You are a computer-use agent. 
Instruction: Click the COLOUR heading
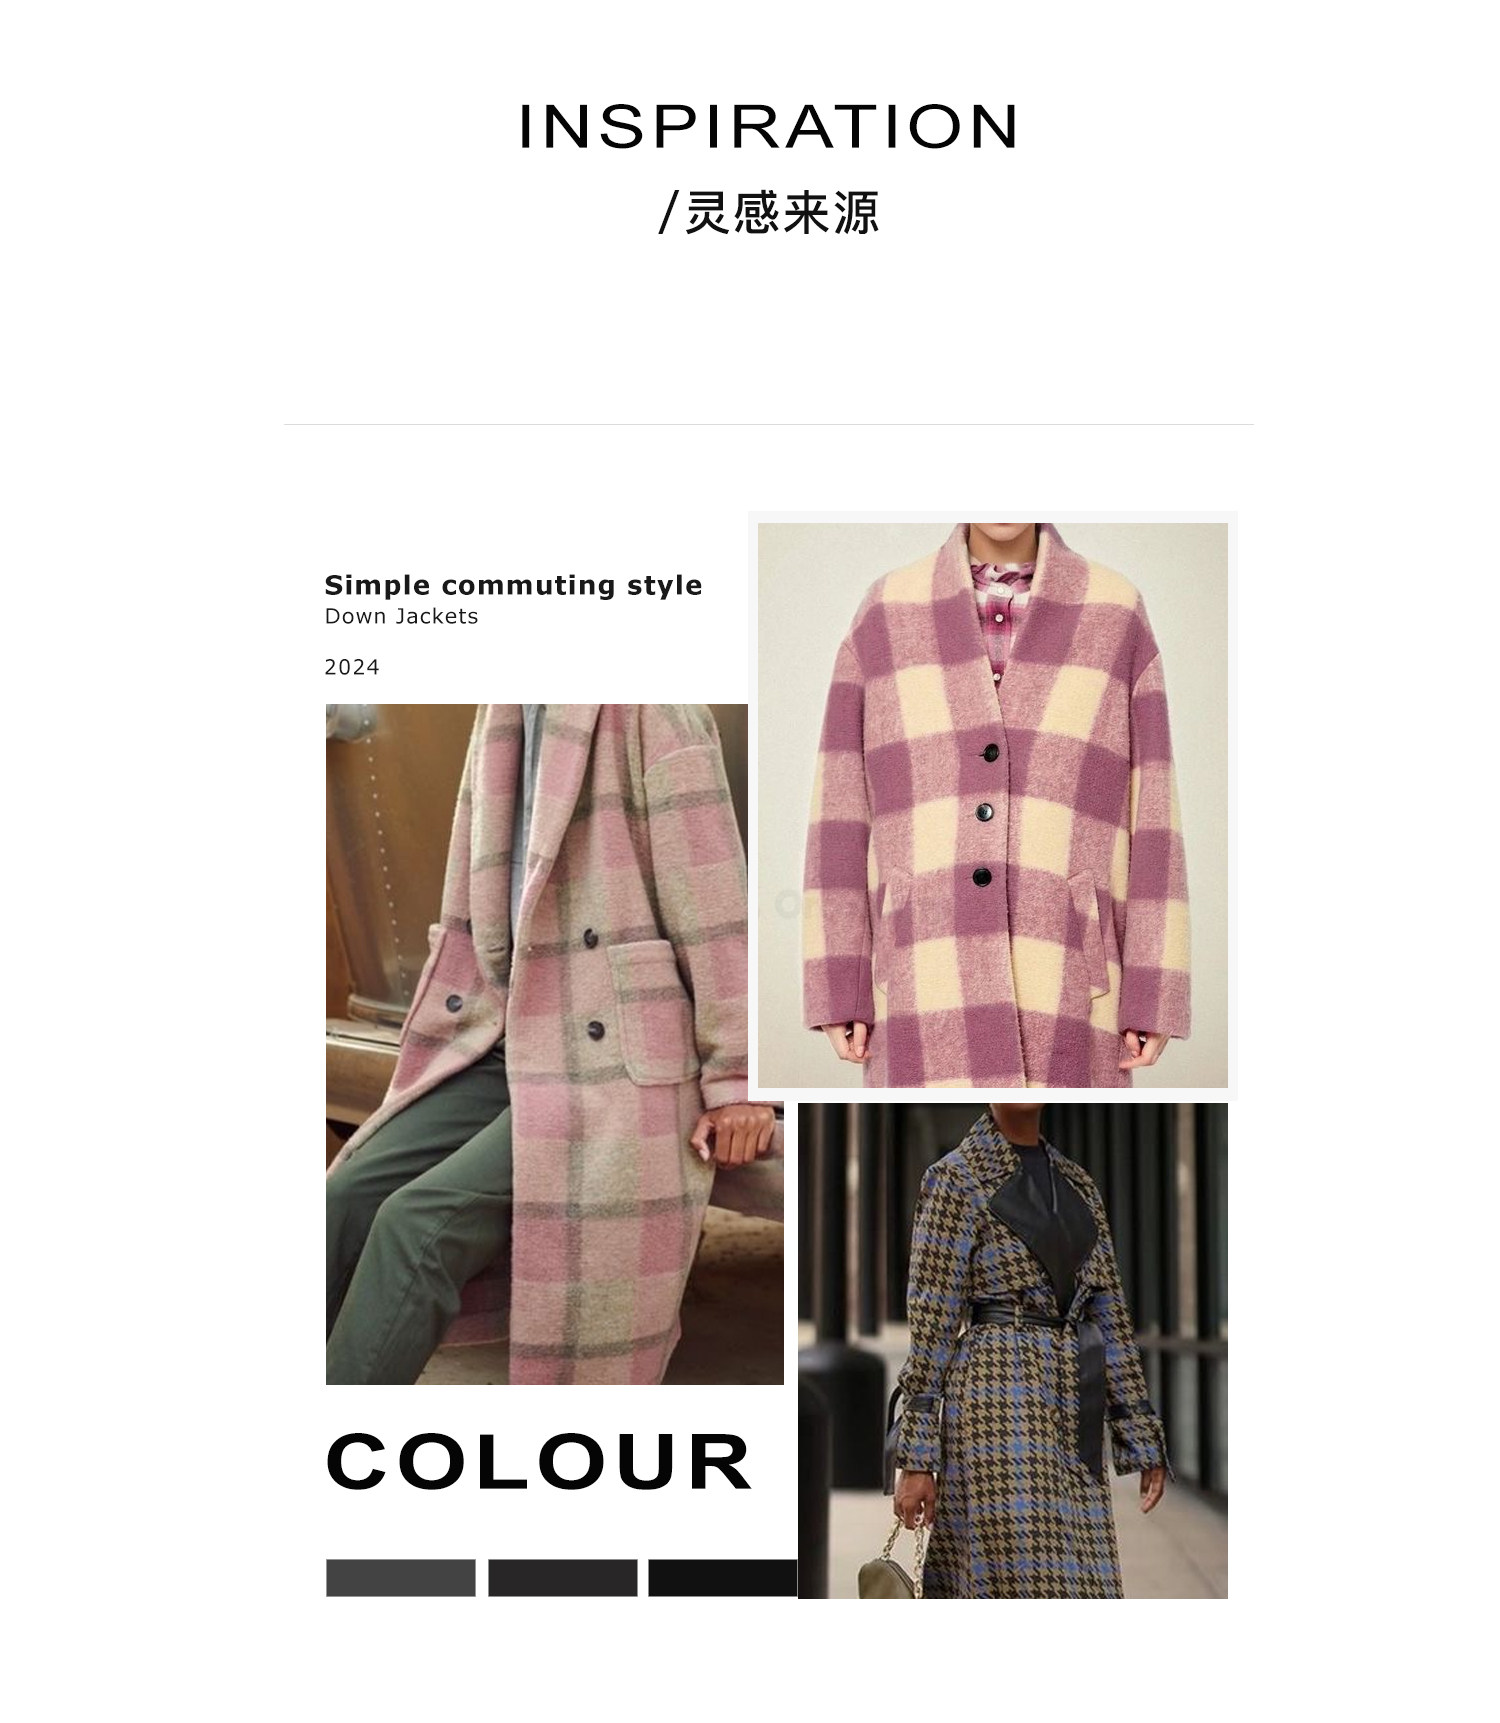tap(539, 1462)
